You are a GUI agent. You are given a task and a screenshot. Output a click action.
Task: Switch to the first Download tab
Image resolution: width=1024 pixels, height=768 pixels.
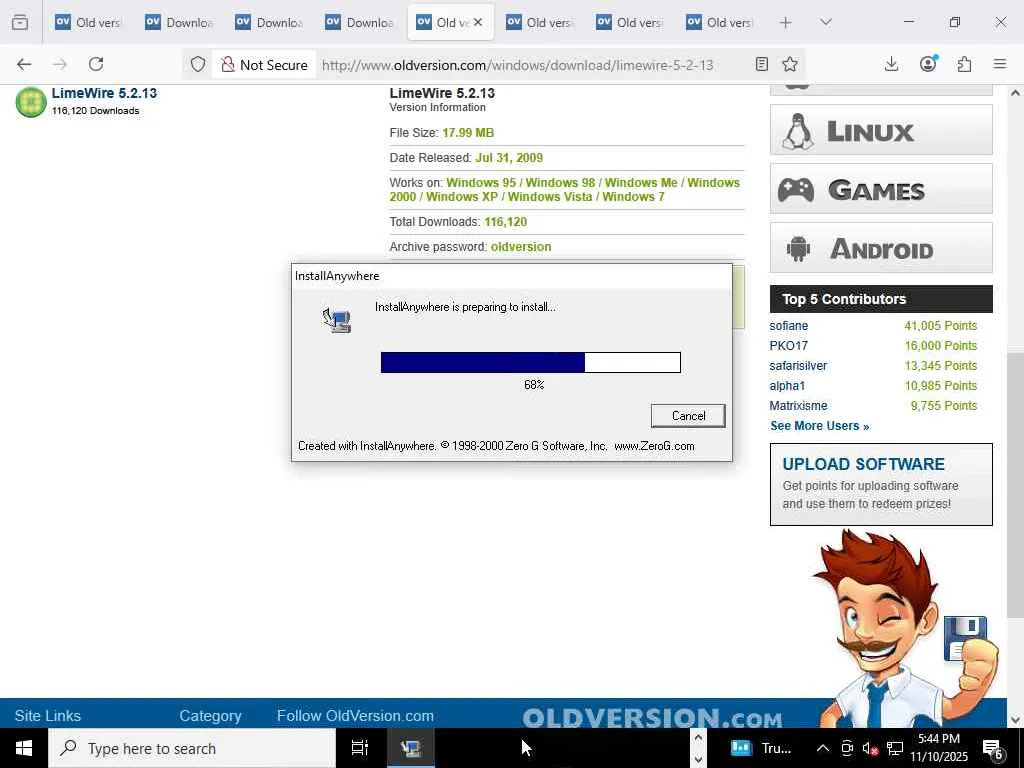(178, 22)
